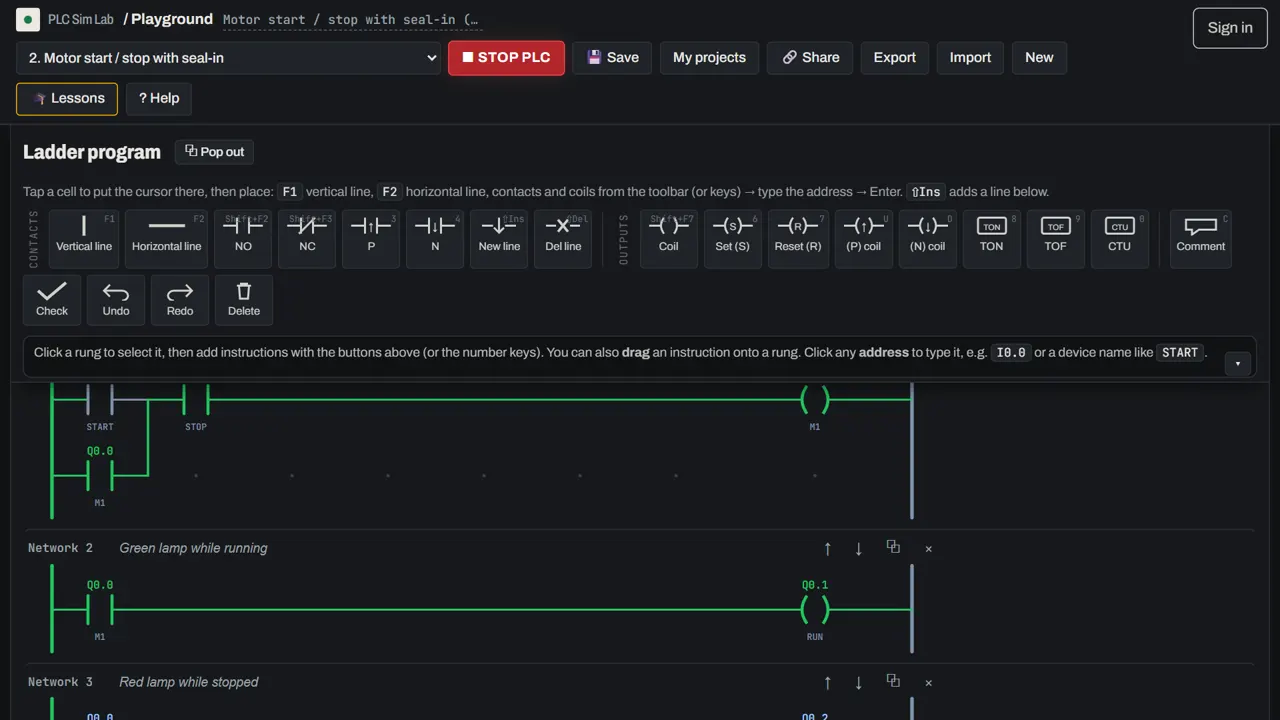Import a project file
The width and height of the screenshot is (1280, 720).
point(970,58)
